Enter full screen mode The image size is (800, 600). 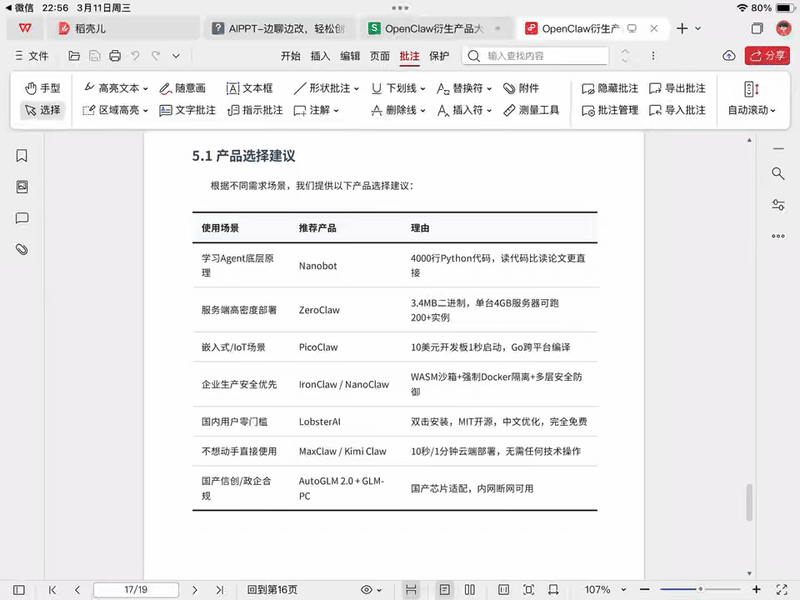[x=782, y=590]
